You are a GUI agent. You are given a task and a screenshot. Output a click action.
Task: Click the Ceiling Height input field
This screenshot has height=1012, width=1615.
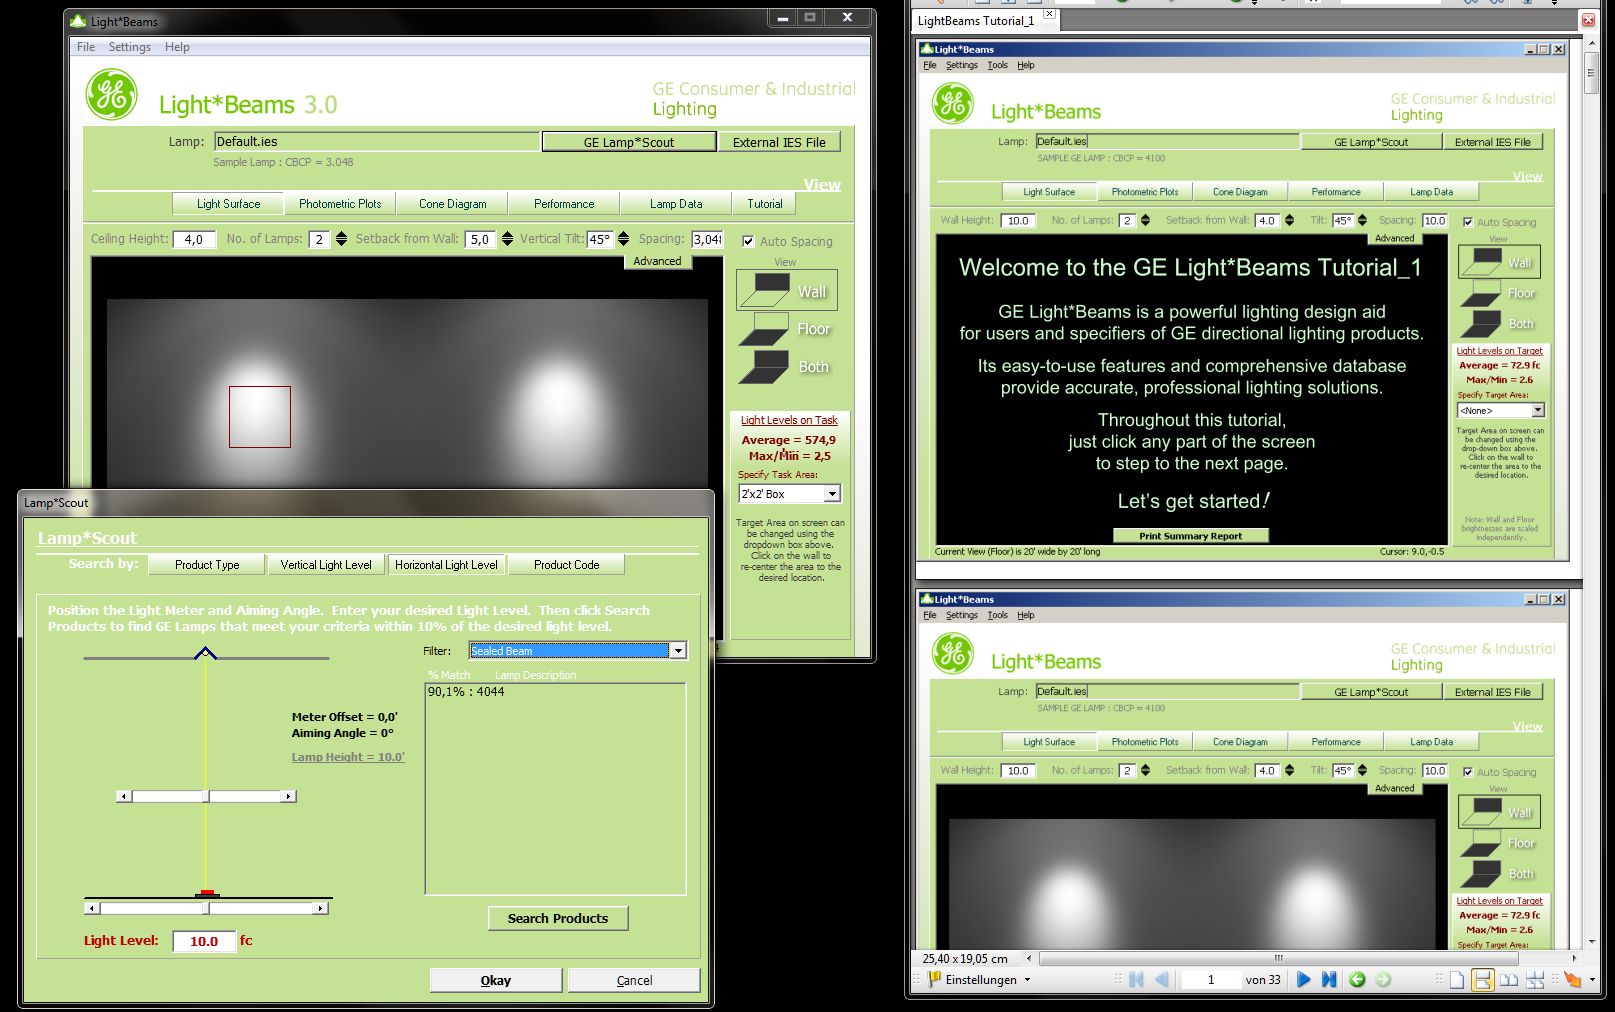click(x=194, y=240)
